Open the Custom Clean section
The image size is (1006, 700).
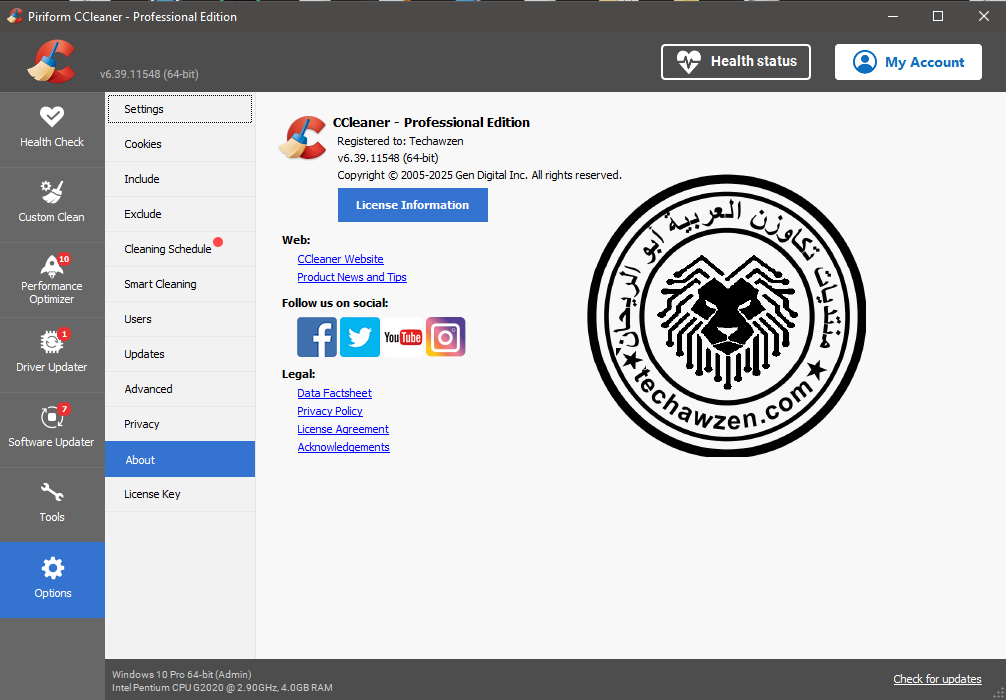(52, 205)
